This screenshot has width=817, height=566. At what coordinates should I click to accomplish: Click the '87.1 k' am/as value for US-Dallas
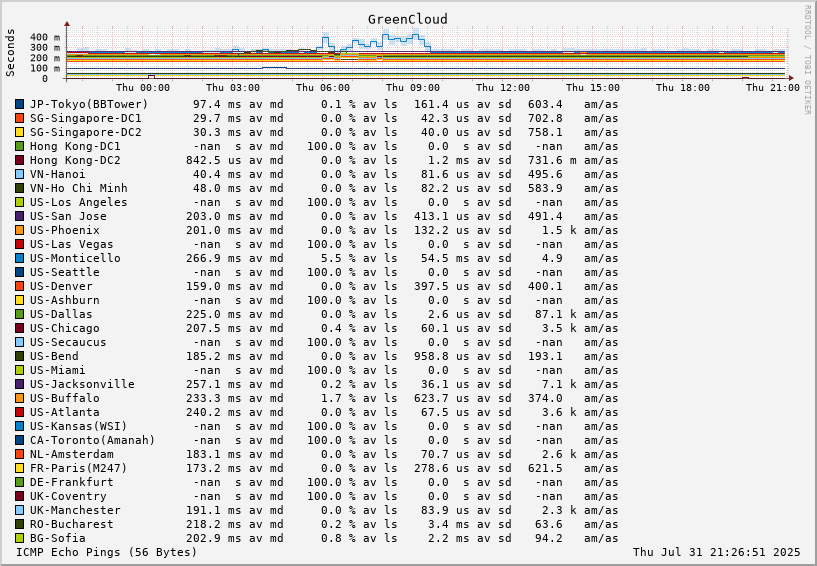tap(555, 314)
